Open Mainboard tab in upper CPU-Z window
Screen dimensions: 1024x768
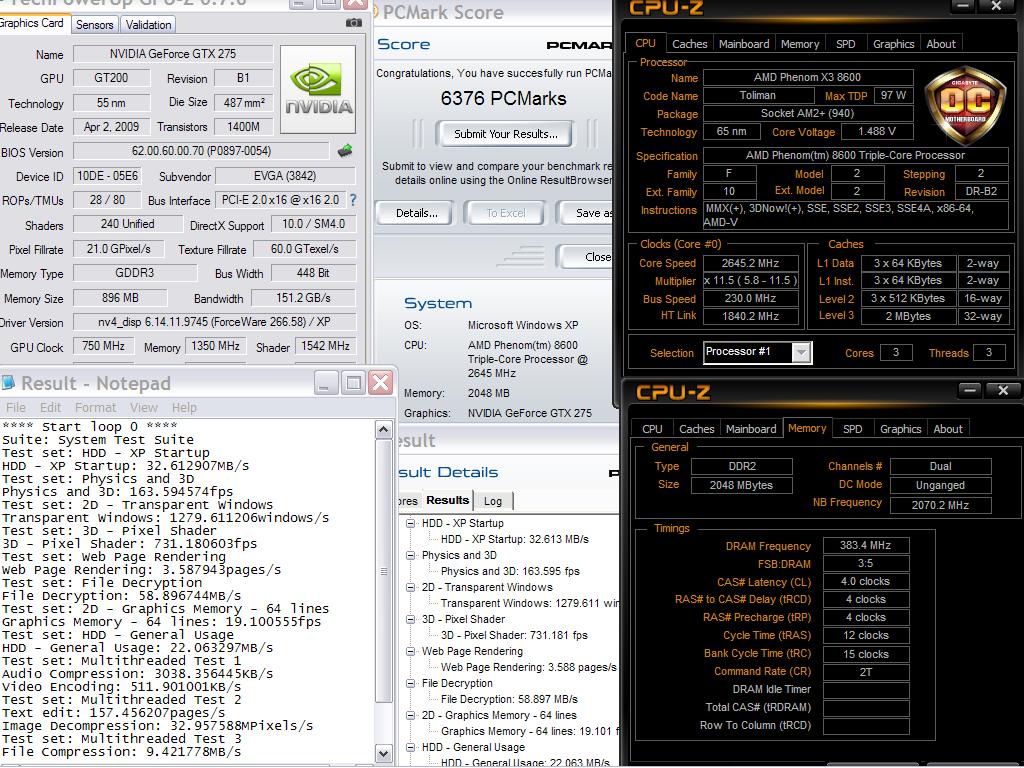(x=744, y=44)
